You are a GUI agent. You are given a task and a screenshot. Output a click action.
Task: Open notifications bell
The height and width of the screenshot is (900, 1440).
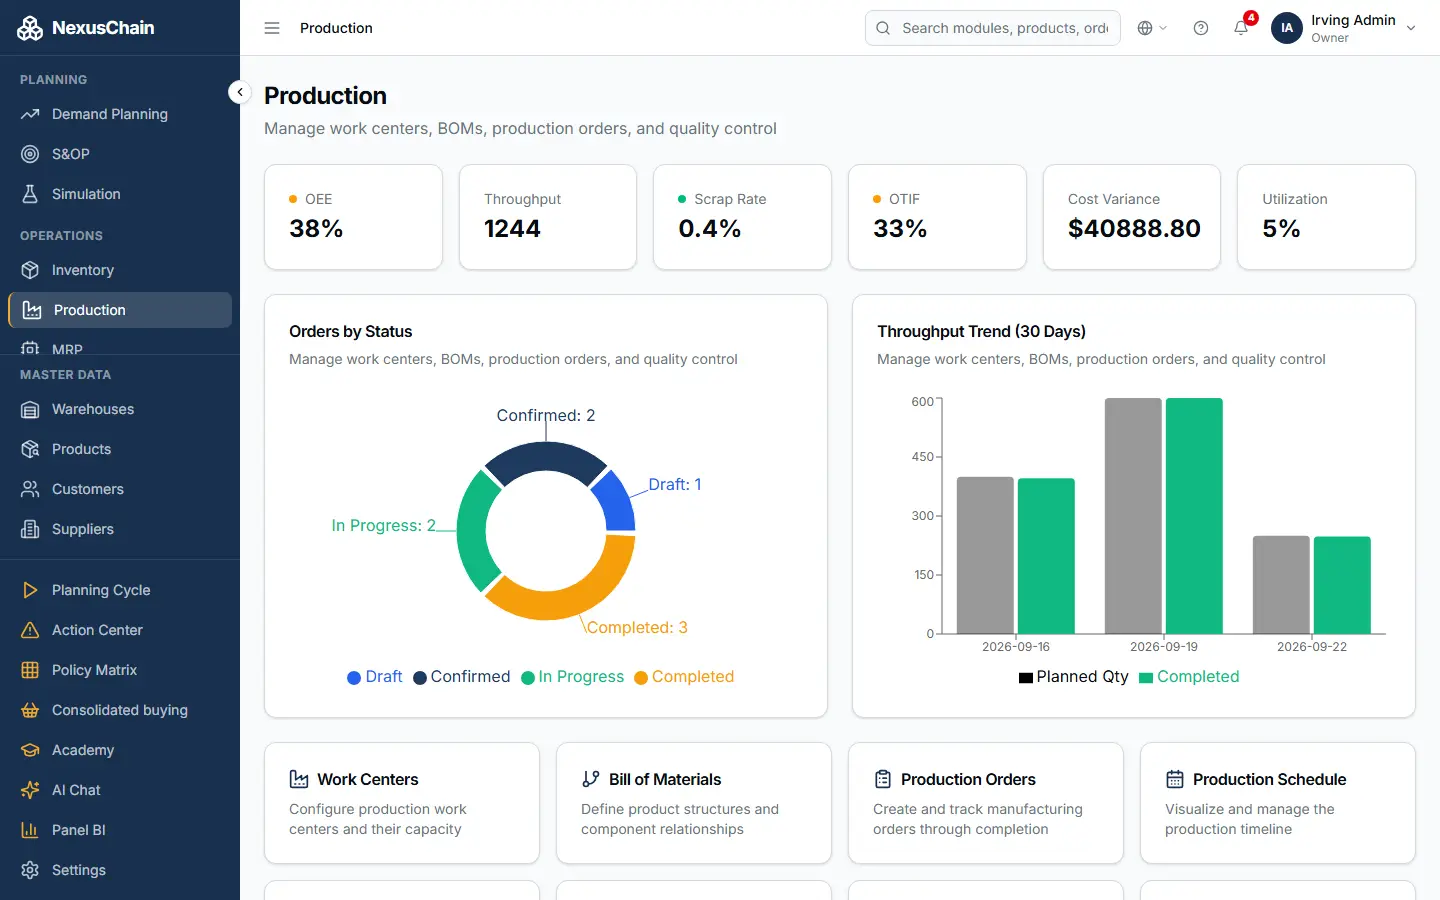pyautogui.click(x=1241, y=28)
